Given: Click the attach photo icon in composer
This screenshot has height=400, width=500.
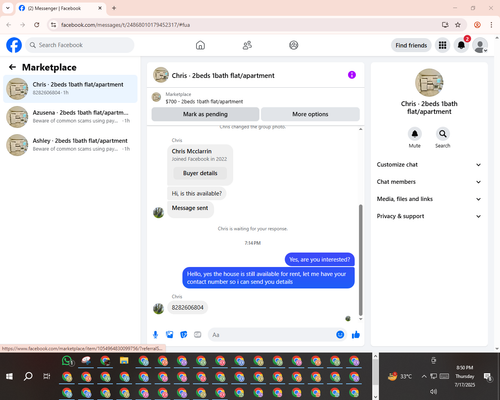Looking at the screenshot, I should tap(170, 335).
